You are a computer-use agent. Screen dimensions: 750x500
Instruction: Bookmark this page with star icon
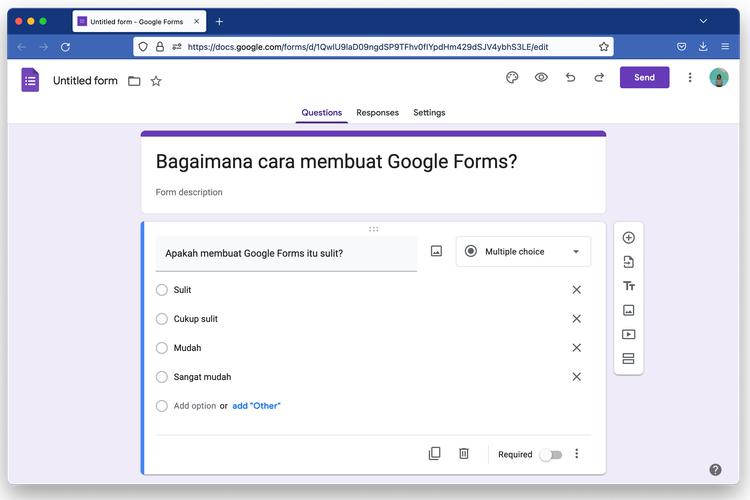pos(604,47)
